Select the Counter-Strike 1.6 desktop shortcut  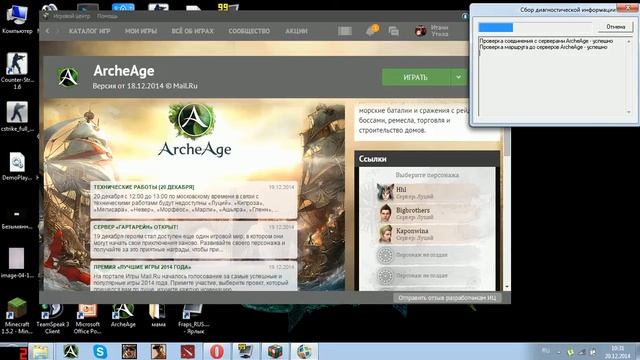pos(17,71)
